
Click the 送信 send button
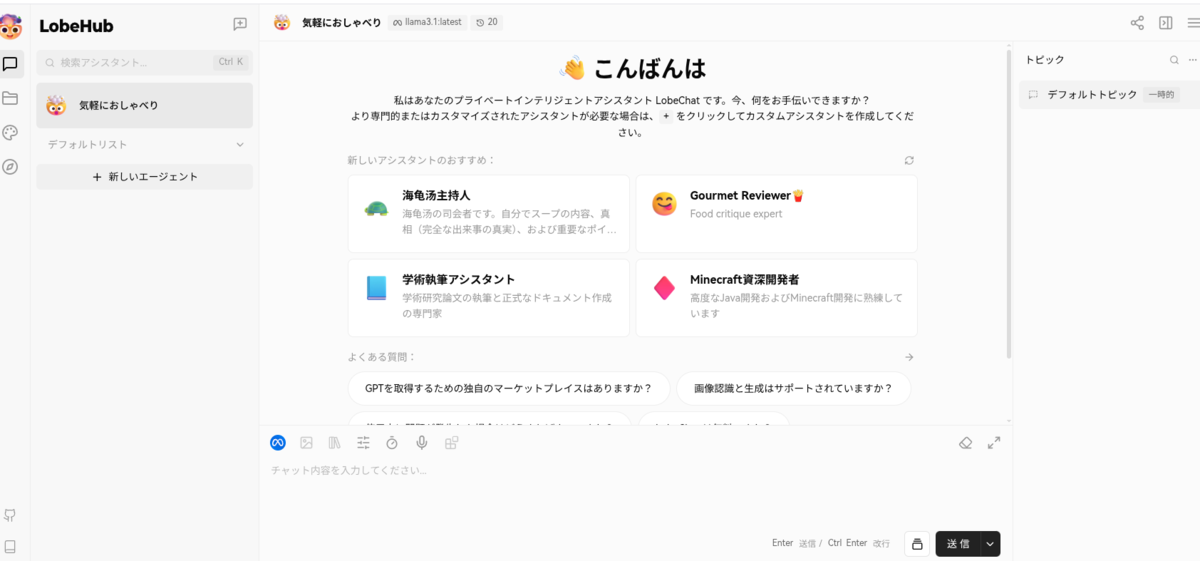pos(958,544)
